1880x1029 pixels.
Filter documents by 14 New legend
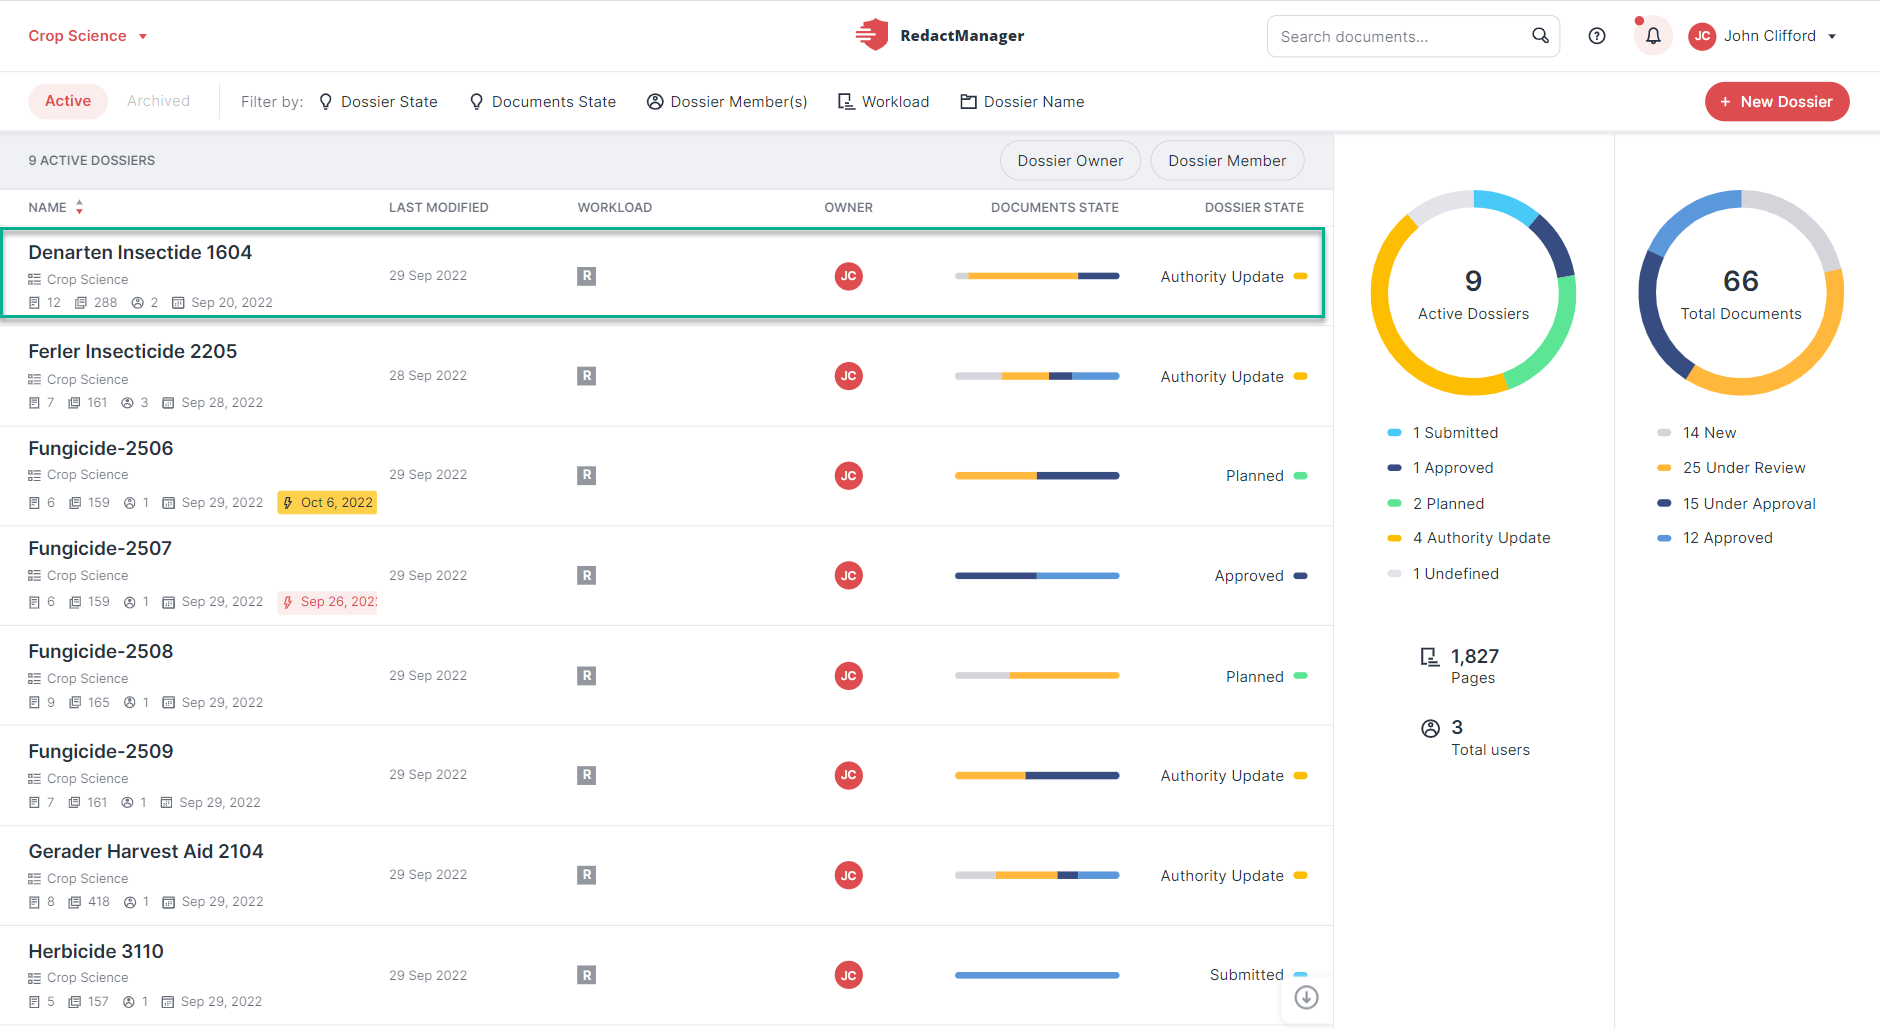point(1697,433)
